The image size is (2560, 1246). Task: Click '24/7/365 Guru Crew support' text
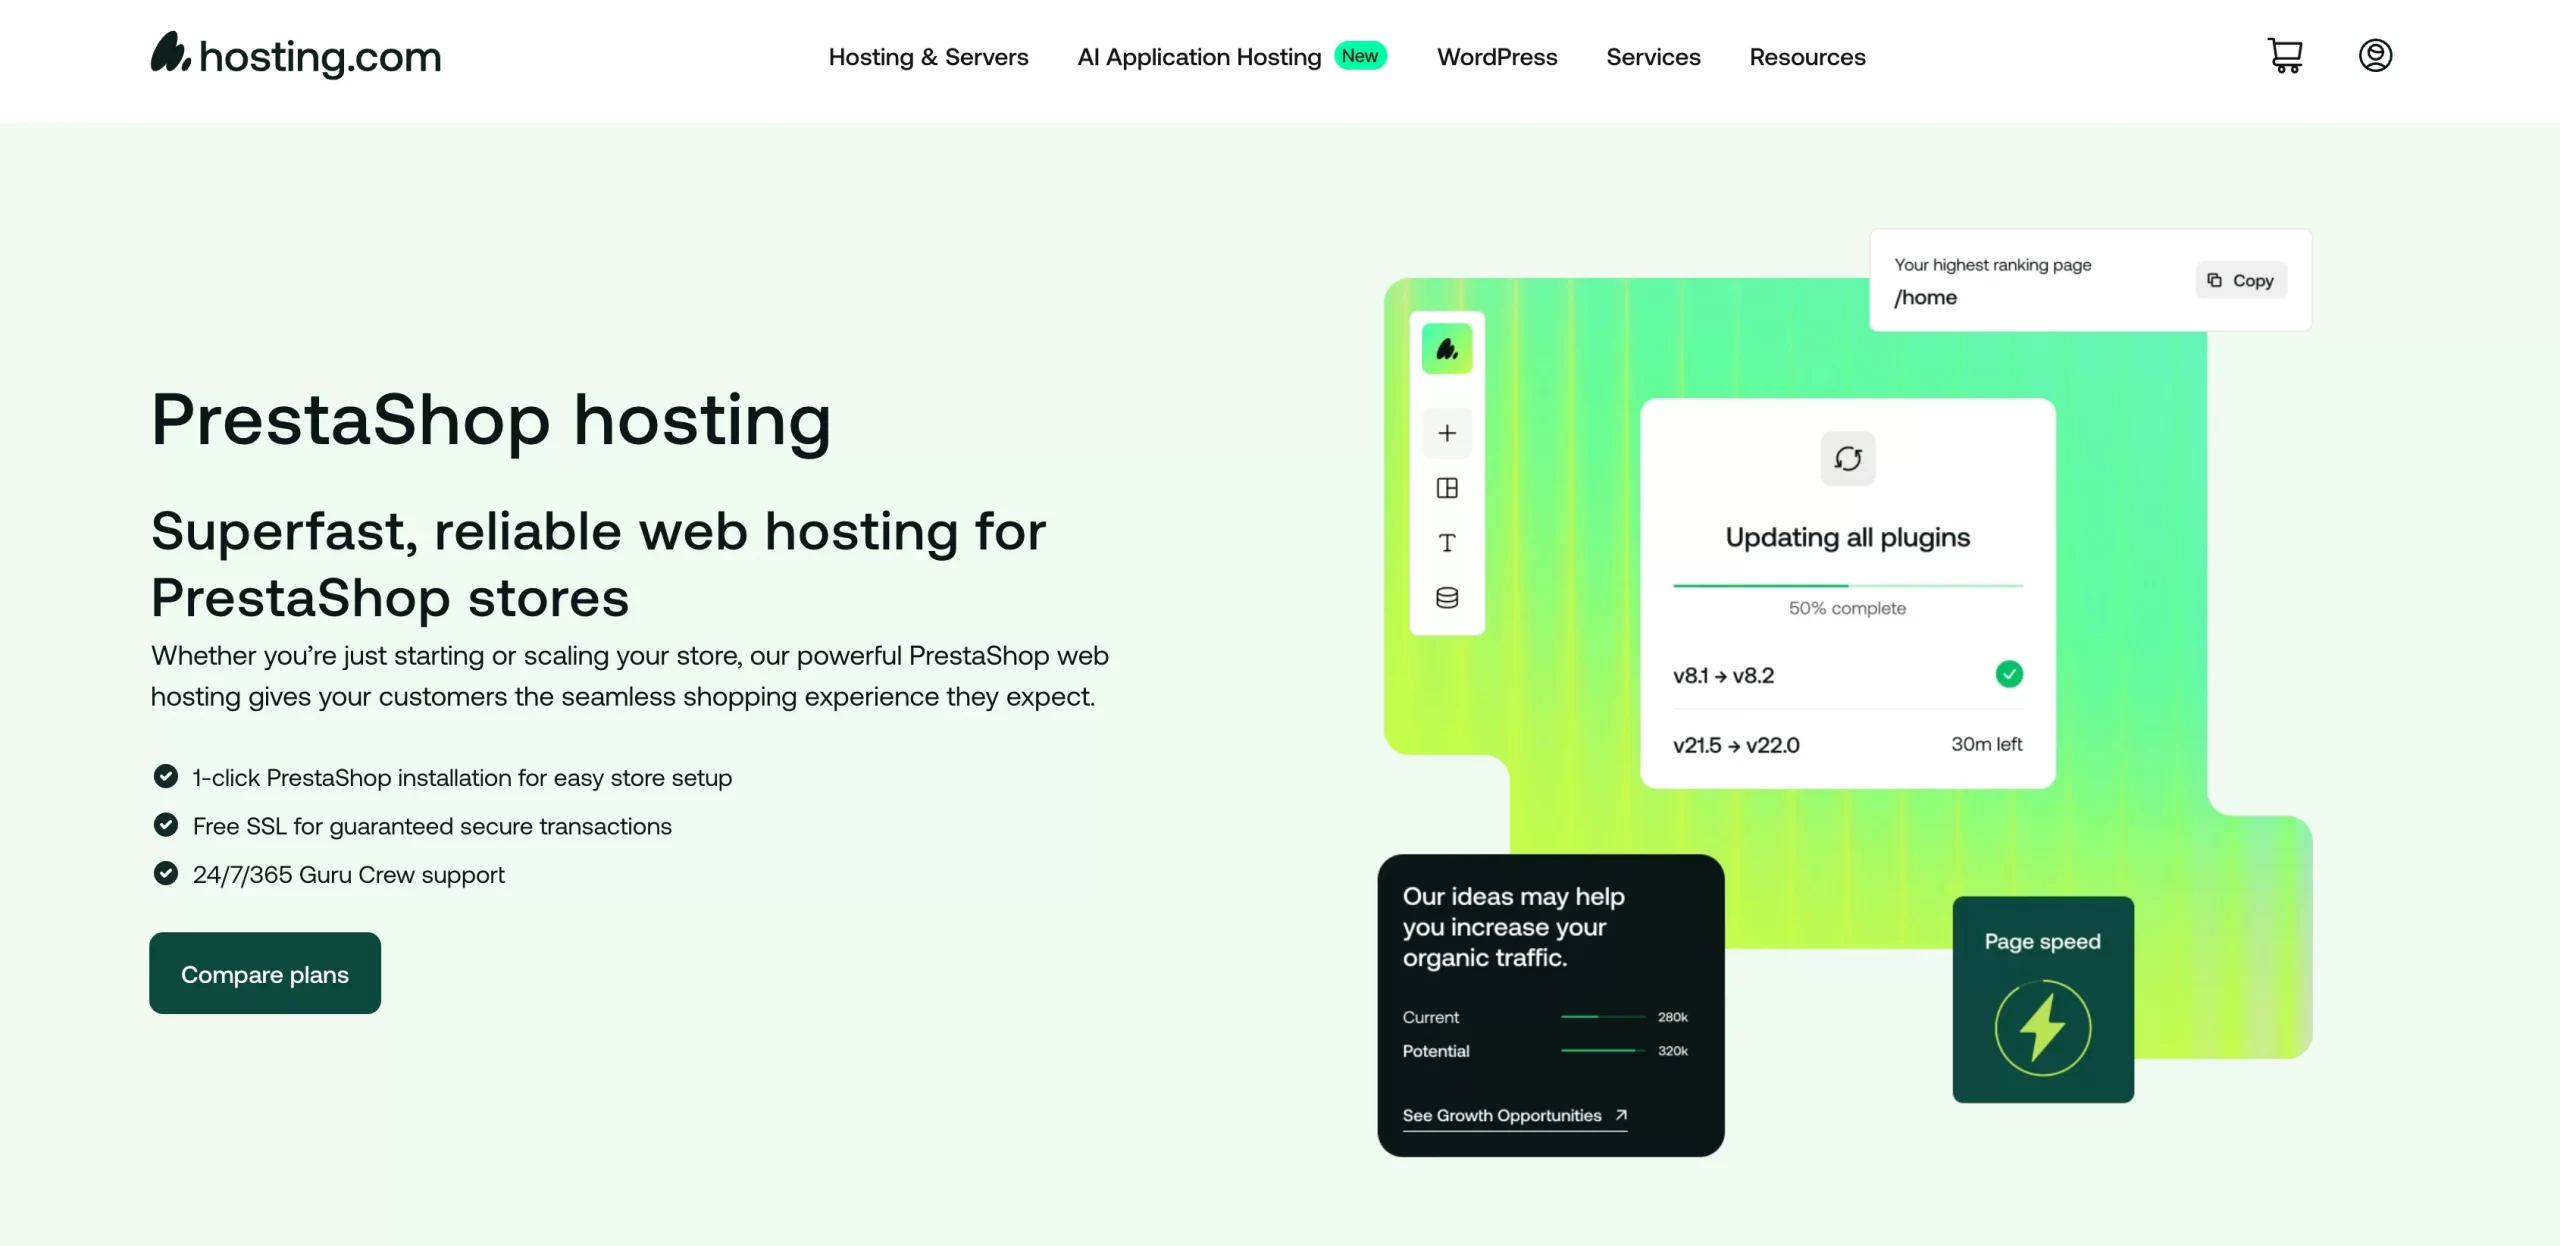tap(348, 874)
